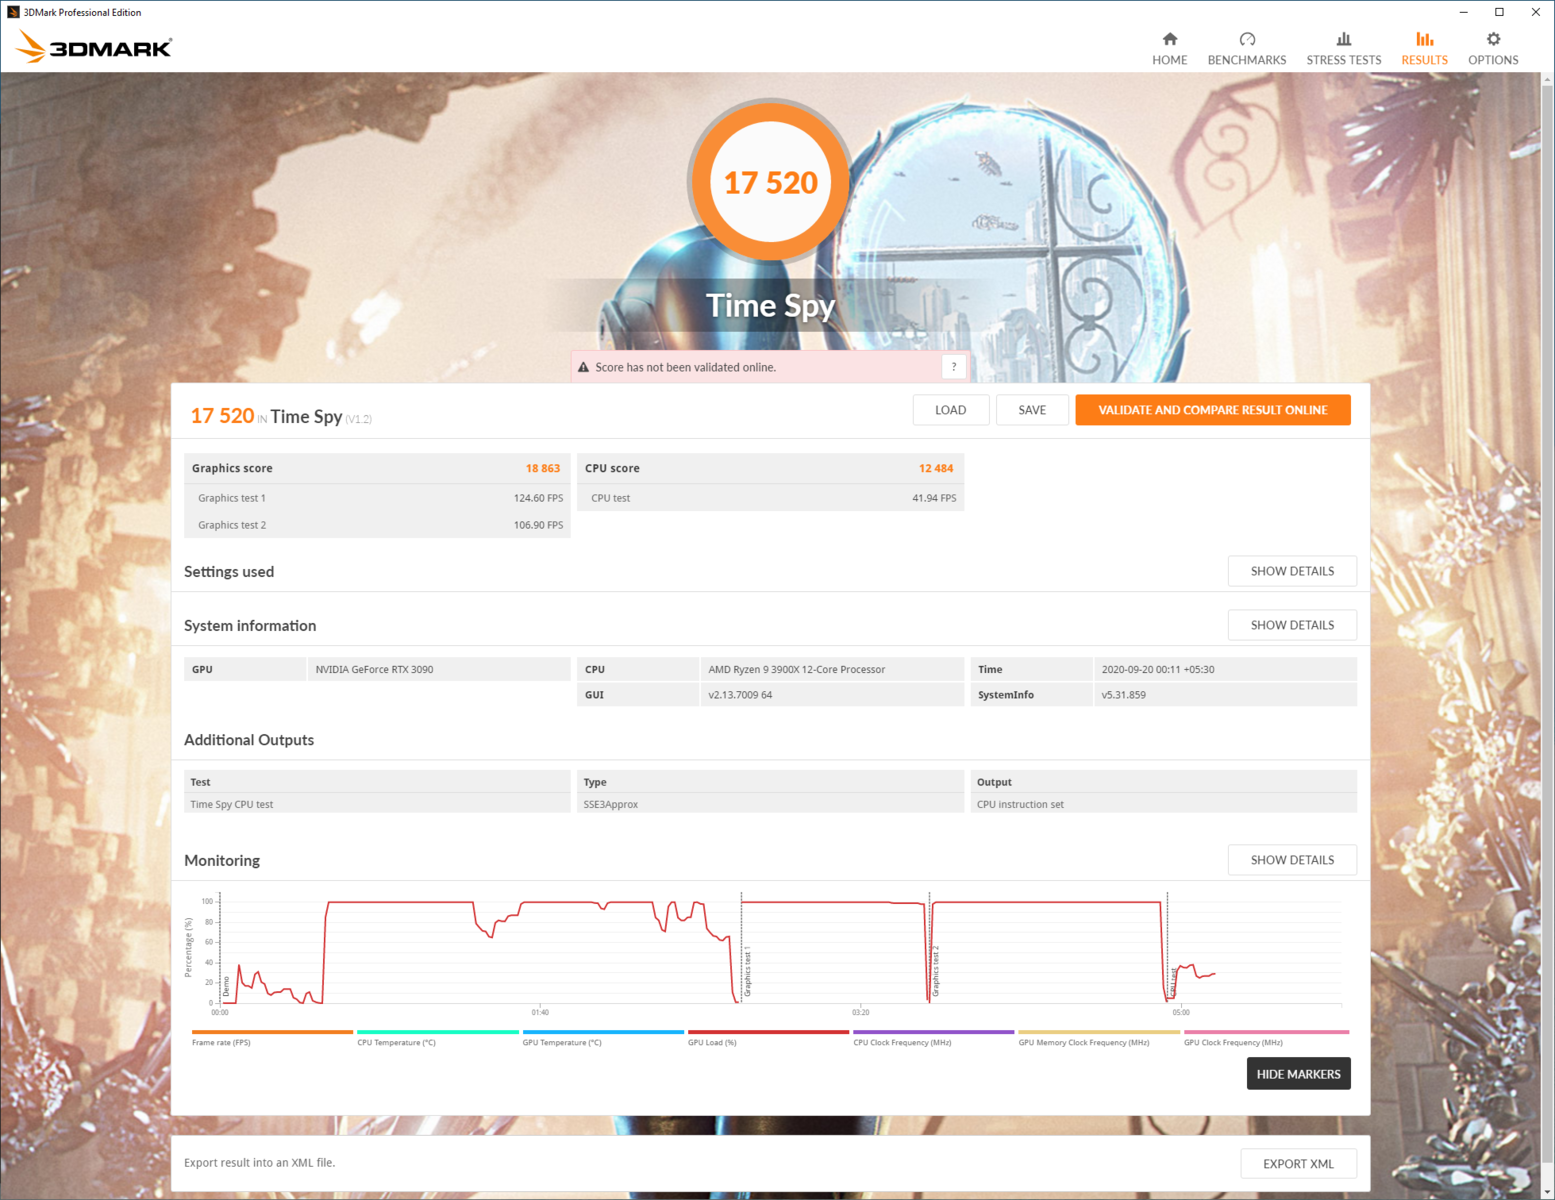Click the 3DMark title bar app icon

tap(13, 12)
